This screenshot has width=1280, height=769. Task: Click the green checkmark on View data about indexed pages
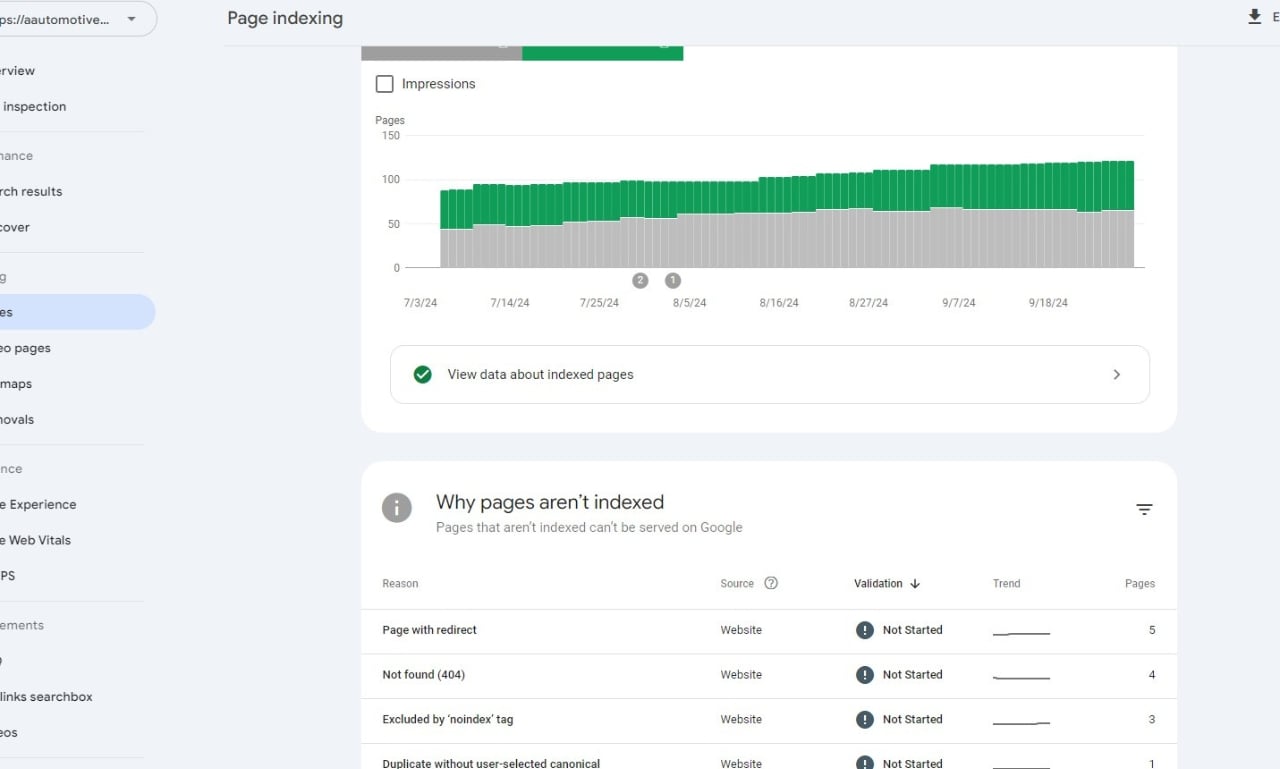tap(422, 374)
